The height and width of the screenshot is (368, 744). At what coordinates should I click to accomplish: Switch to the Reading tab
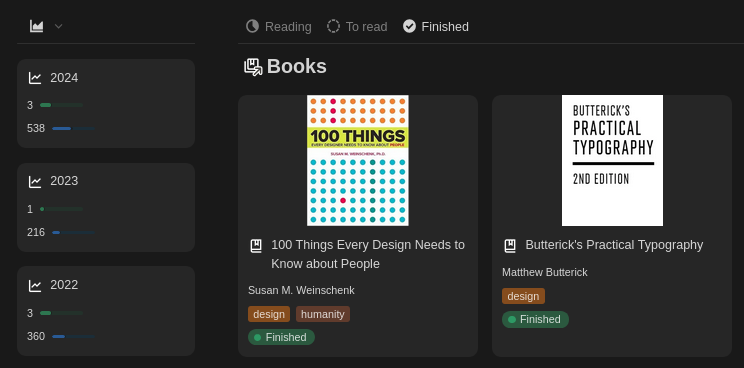tap(279, 27)
